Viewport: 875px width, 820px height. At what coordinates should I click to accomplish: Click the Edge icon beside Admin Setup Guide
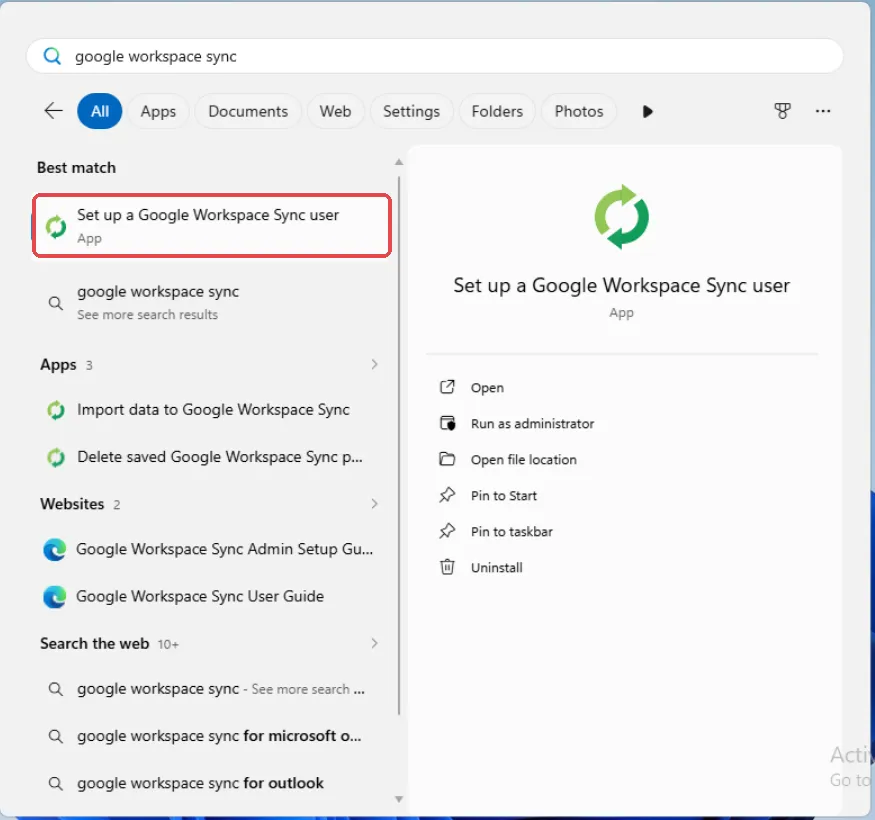tap(55, 550)
